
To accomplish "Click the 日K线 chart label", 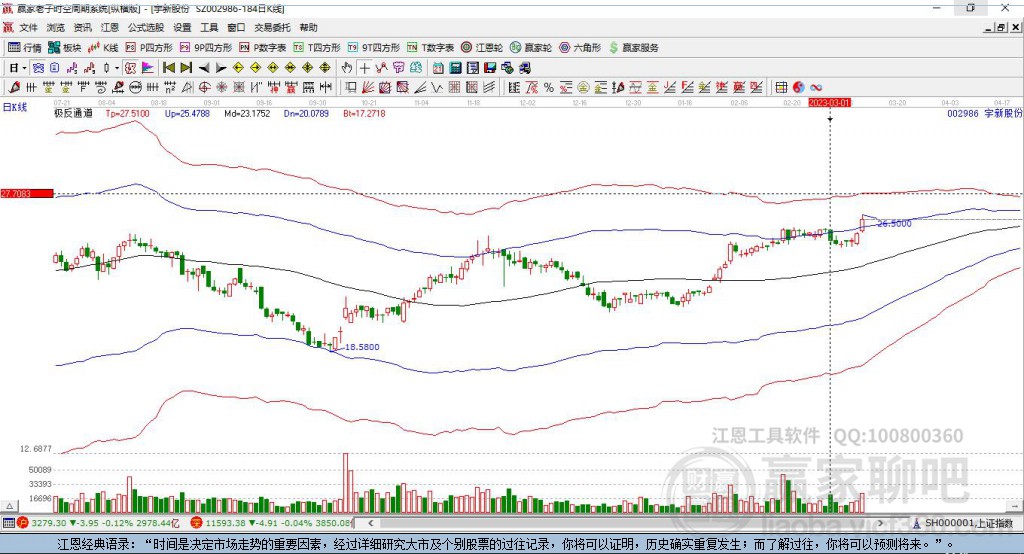I will click(x=15, y=107).
